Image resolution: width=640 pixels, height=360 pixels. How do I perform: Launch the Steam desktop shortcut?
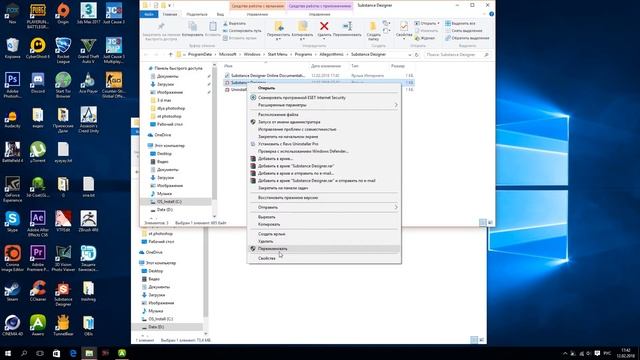[x=12, y=291]
